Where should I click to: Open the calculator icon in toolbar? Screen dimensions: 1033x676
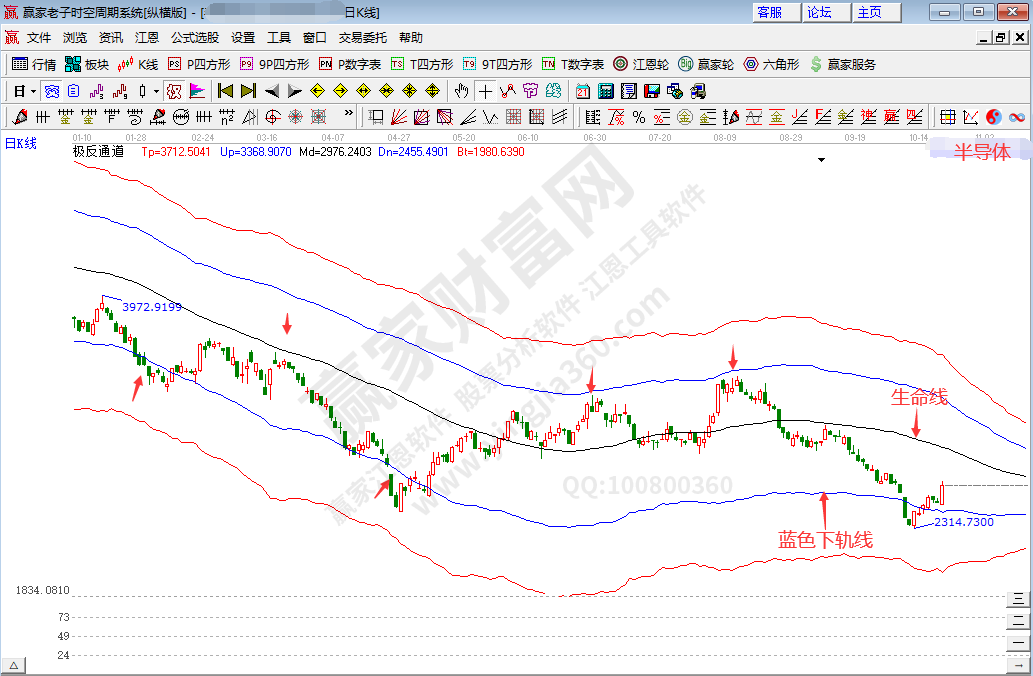click(605, 91)
